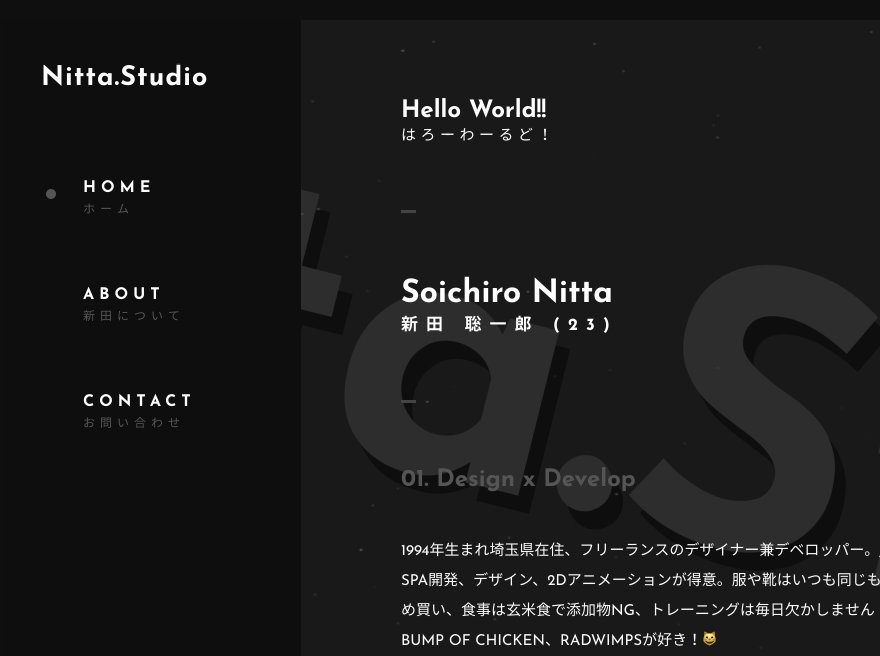Image resolution: width=880 pixels, height=656 pixels.
Task: Click the Hello World!! heading
Action: (474, 109)
